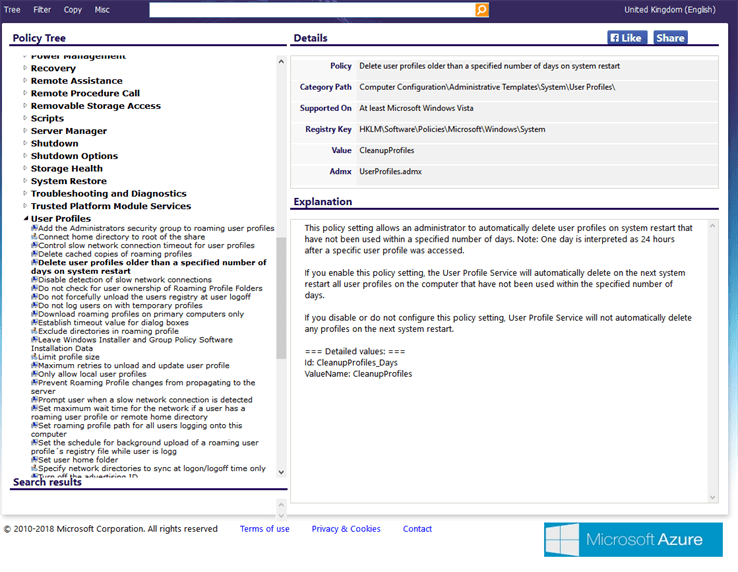Screen dimensions: 738x572
Task: Click policy icon for Only allow local user profiles
Action: 34,373
